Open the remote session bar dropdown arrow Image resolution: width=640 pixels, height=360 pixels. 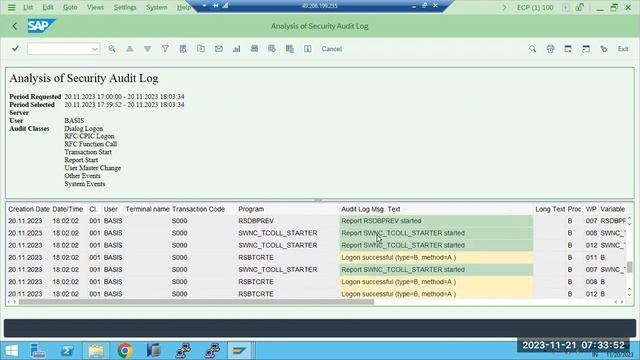click(204, 6)
